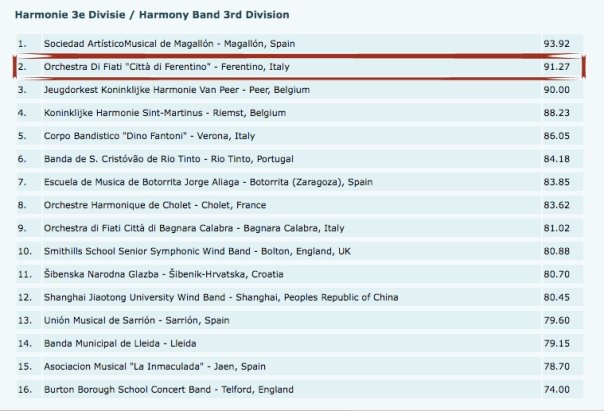This screenshot has width=604, height=411.
Task: Click Smithills School Senior Symphonic Wind Band
Action: click(197, 250)
